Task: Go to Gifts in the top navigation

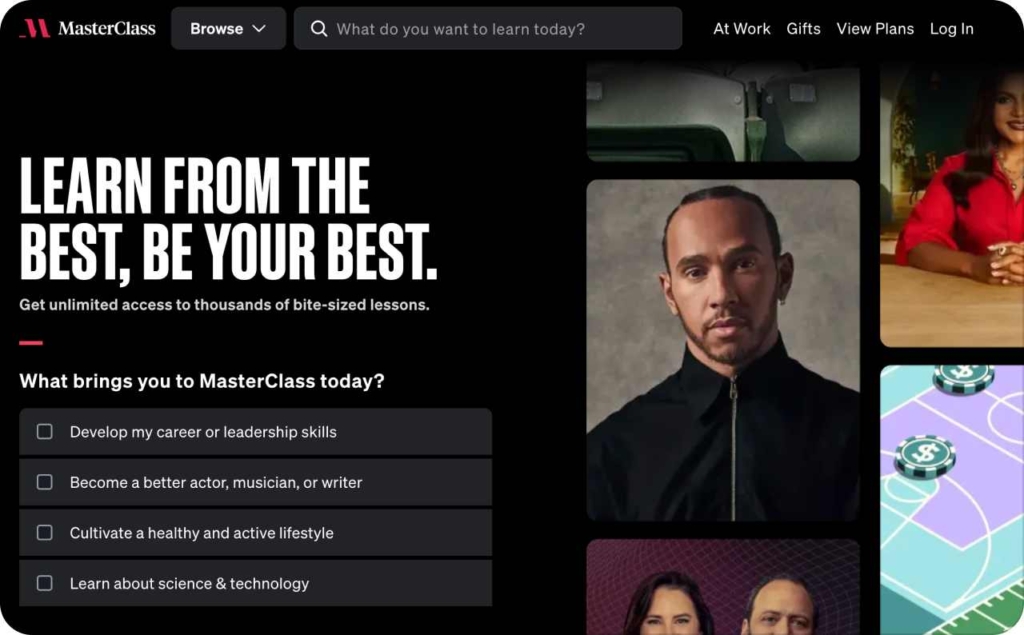Action: 803,29
